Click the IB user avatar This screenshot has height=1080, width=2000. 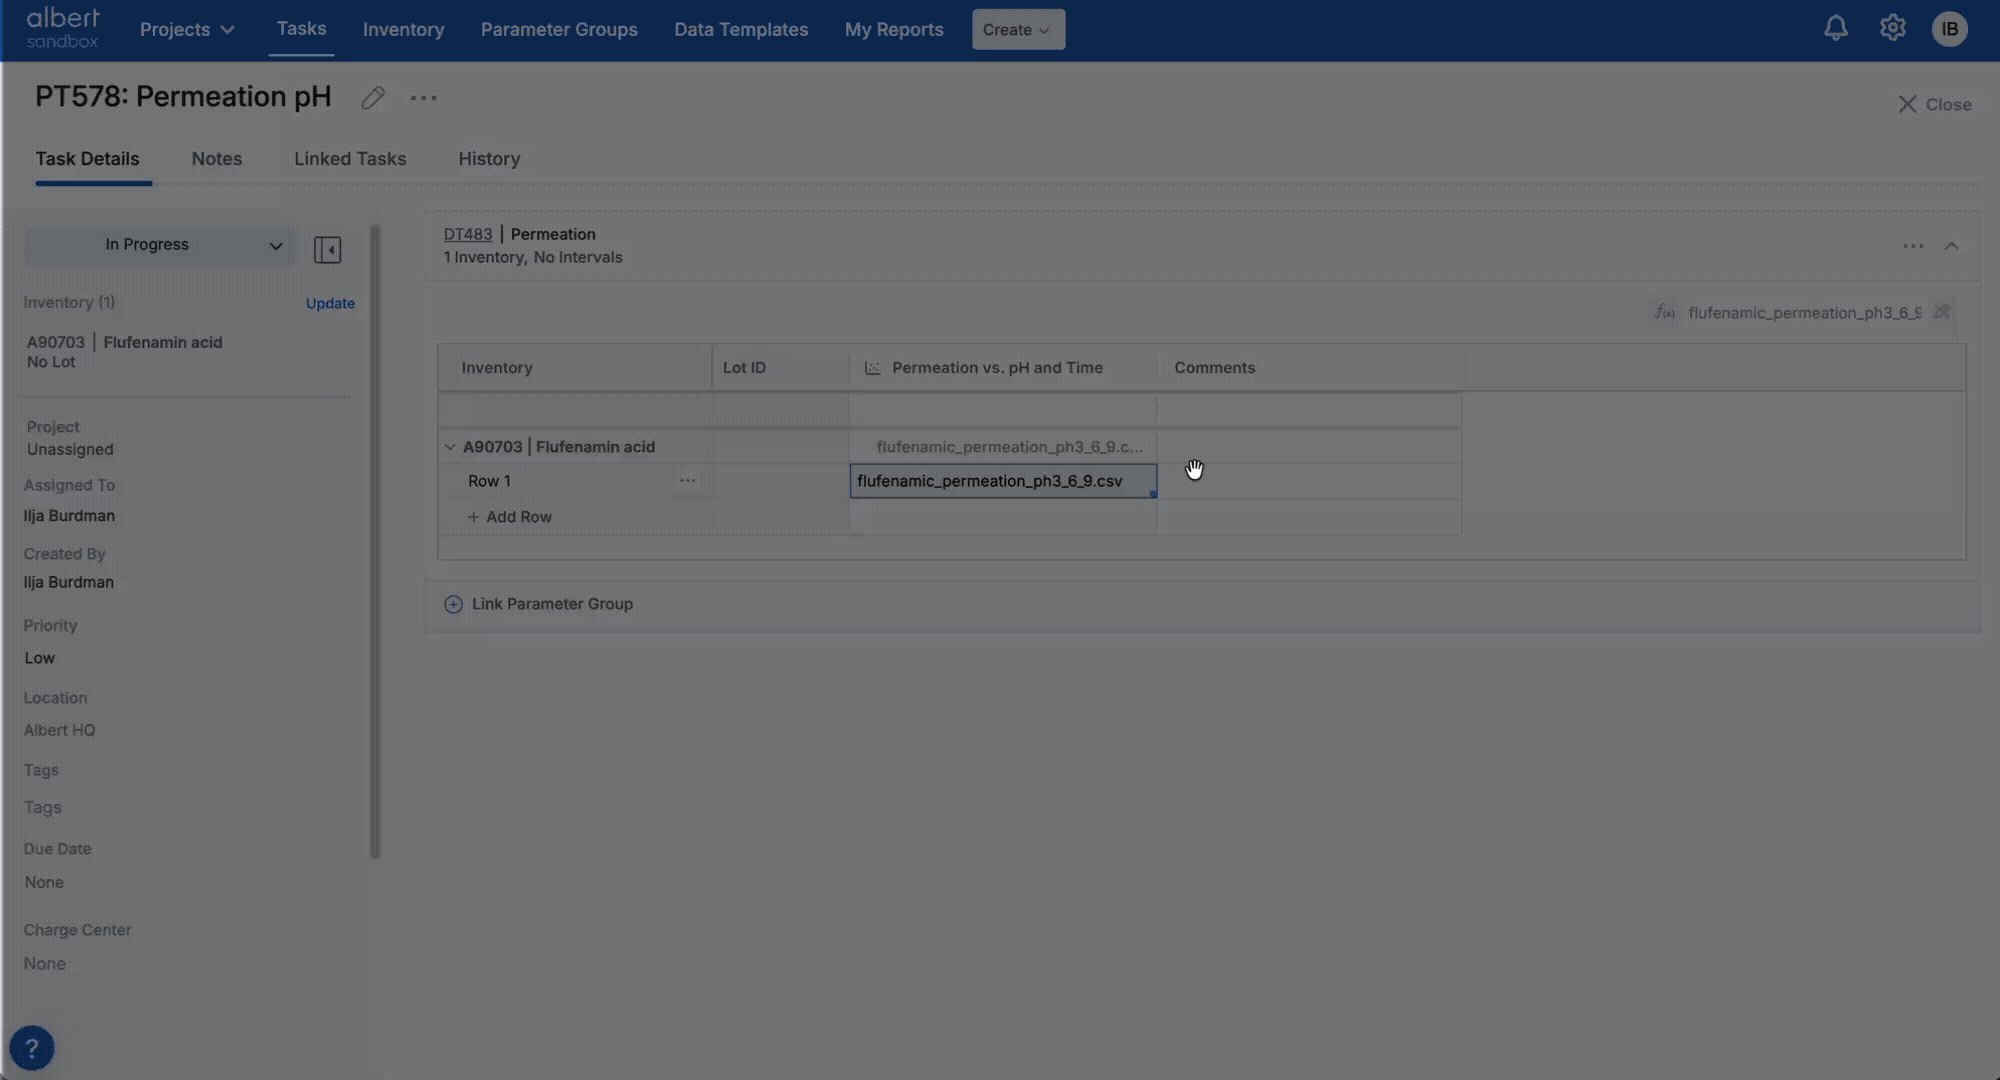(1949, 29)
